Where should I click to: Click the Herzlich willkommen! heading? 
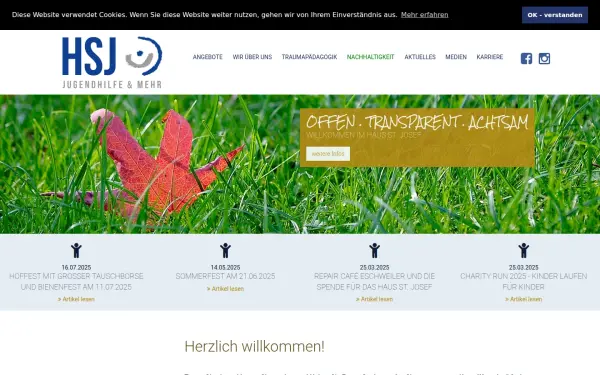tap(254, 347)
